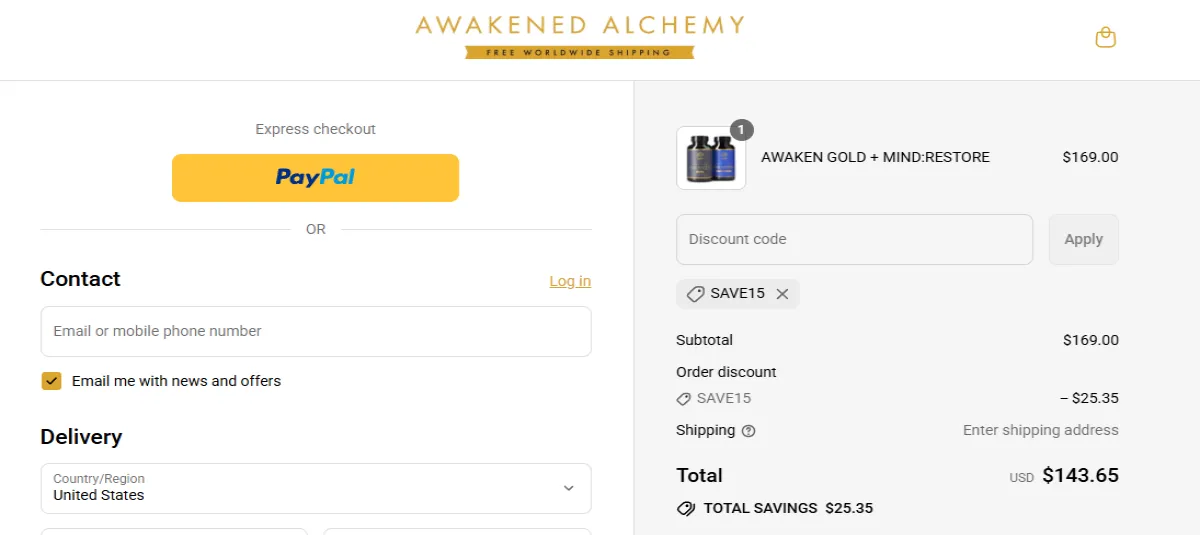Click the Shipping help question mark icon
Viewport: 1200px width, 535px height.
click(x=748, y=431)
